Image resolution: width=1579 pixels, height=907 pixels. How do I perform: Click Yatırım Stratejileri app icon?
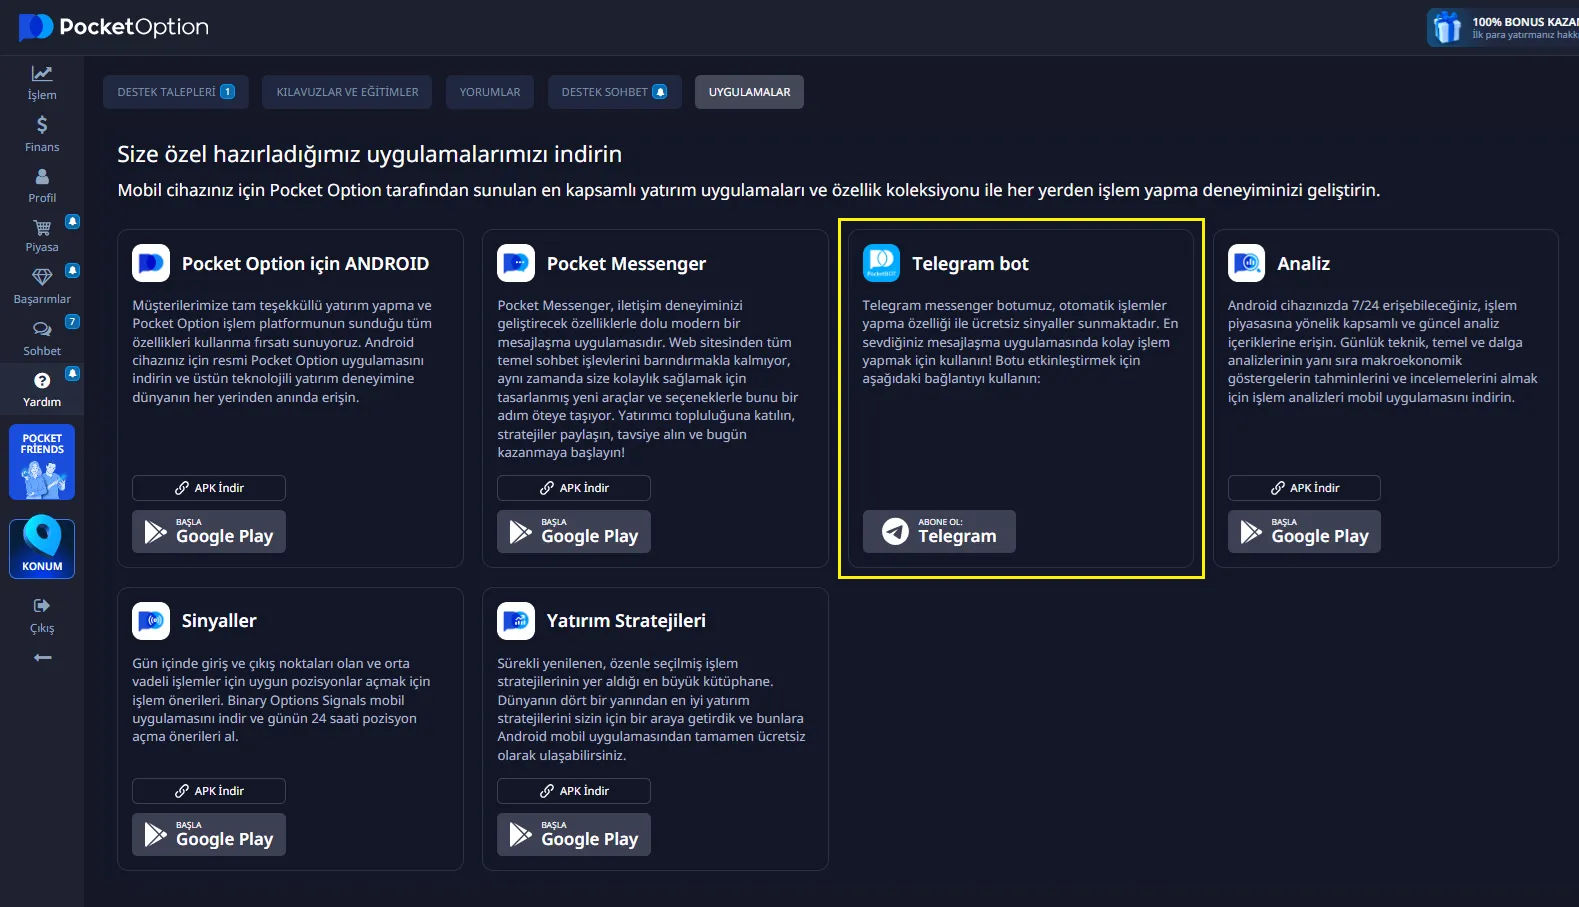point(516,621)
